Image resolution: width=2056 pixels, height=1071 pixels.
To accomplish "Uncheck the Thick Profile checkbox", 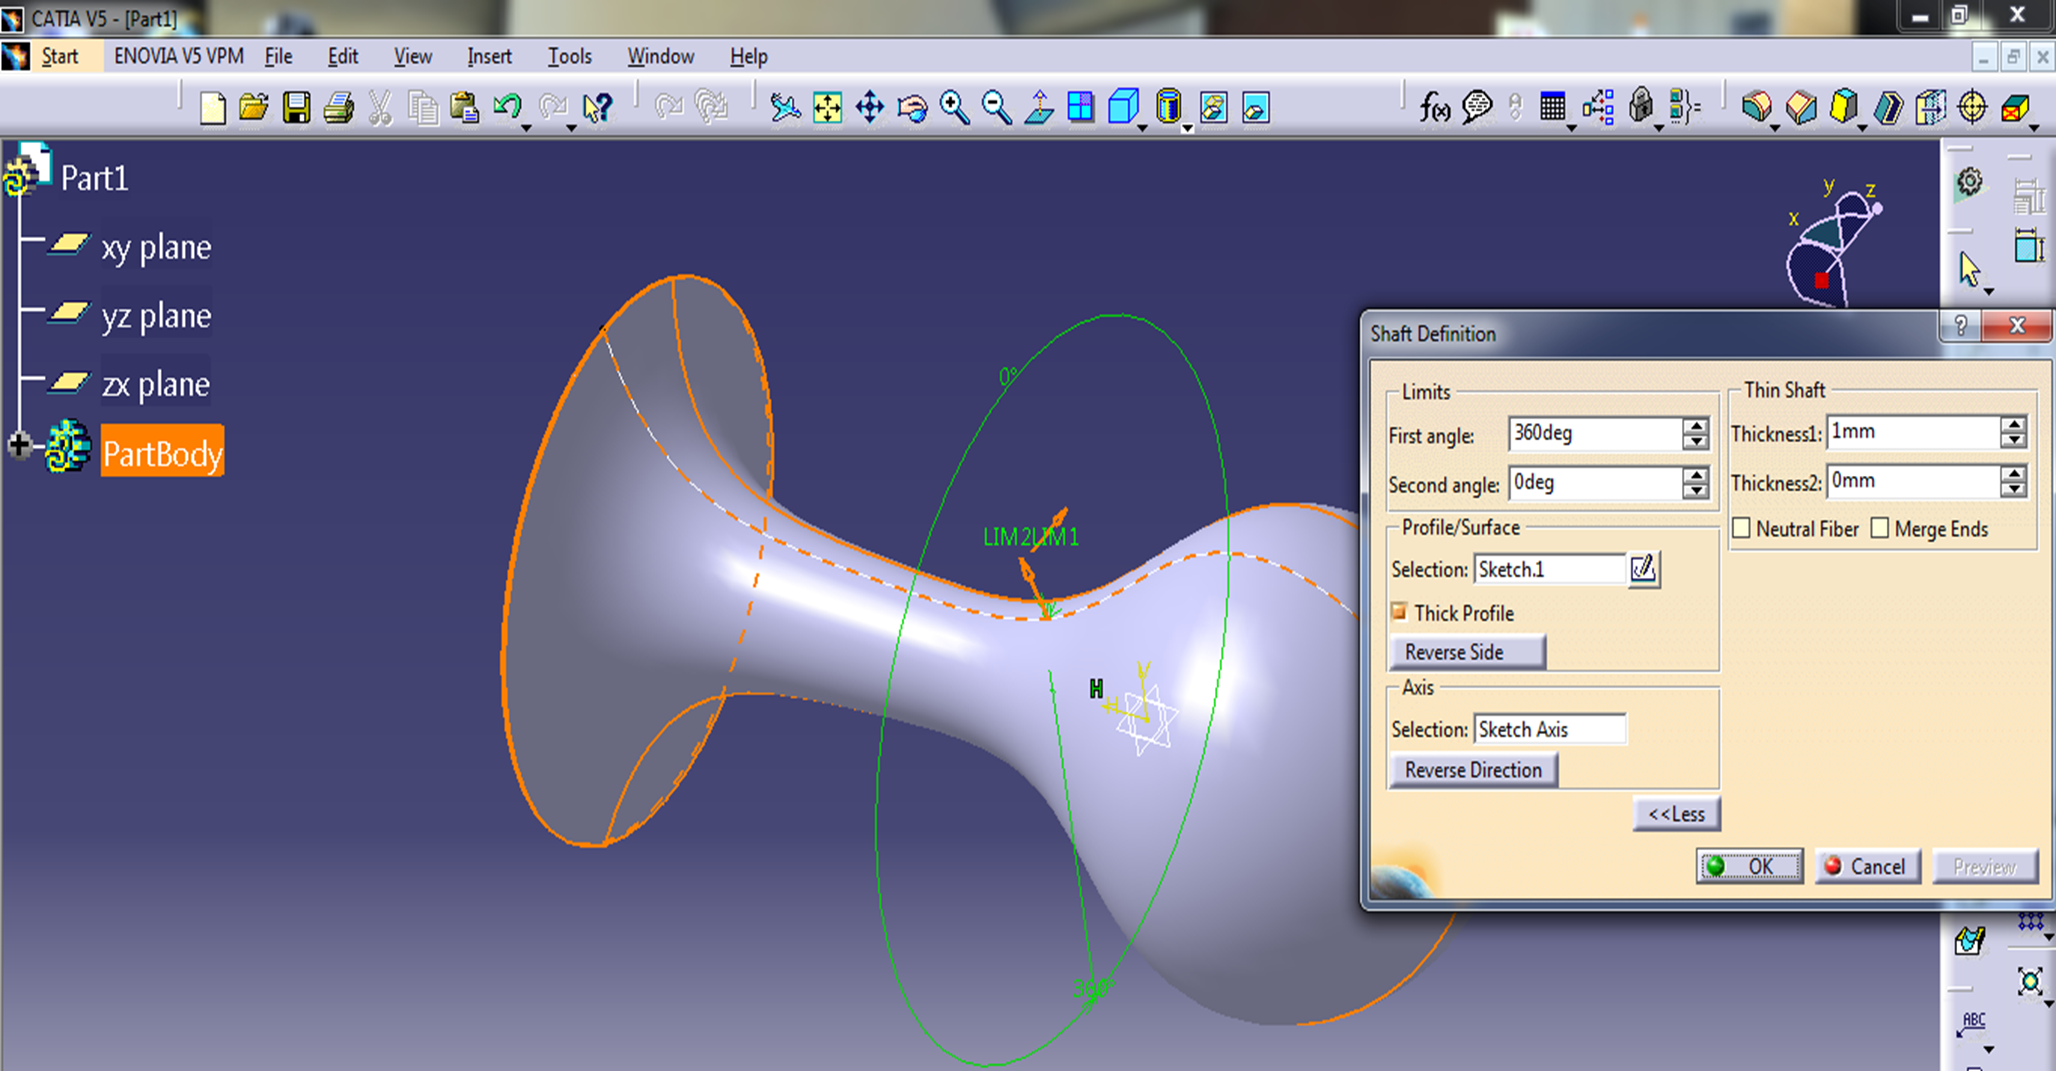I will click(x=1399, y=612).
